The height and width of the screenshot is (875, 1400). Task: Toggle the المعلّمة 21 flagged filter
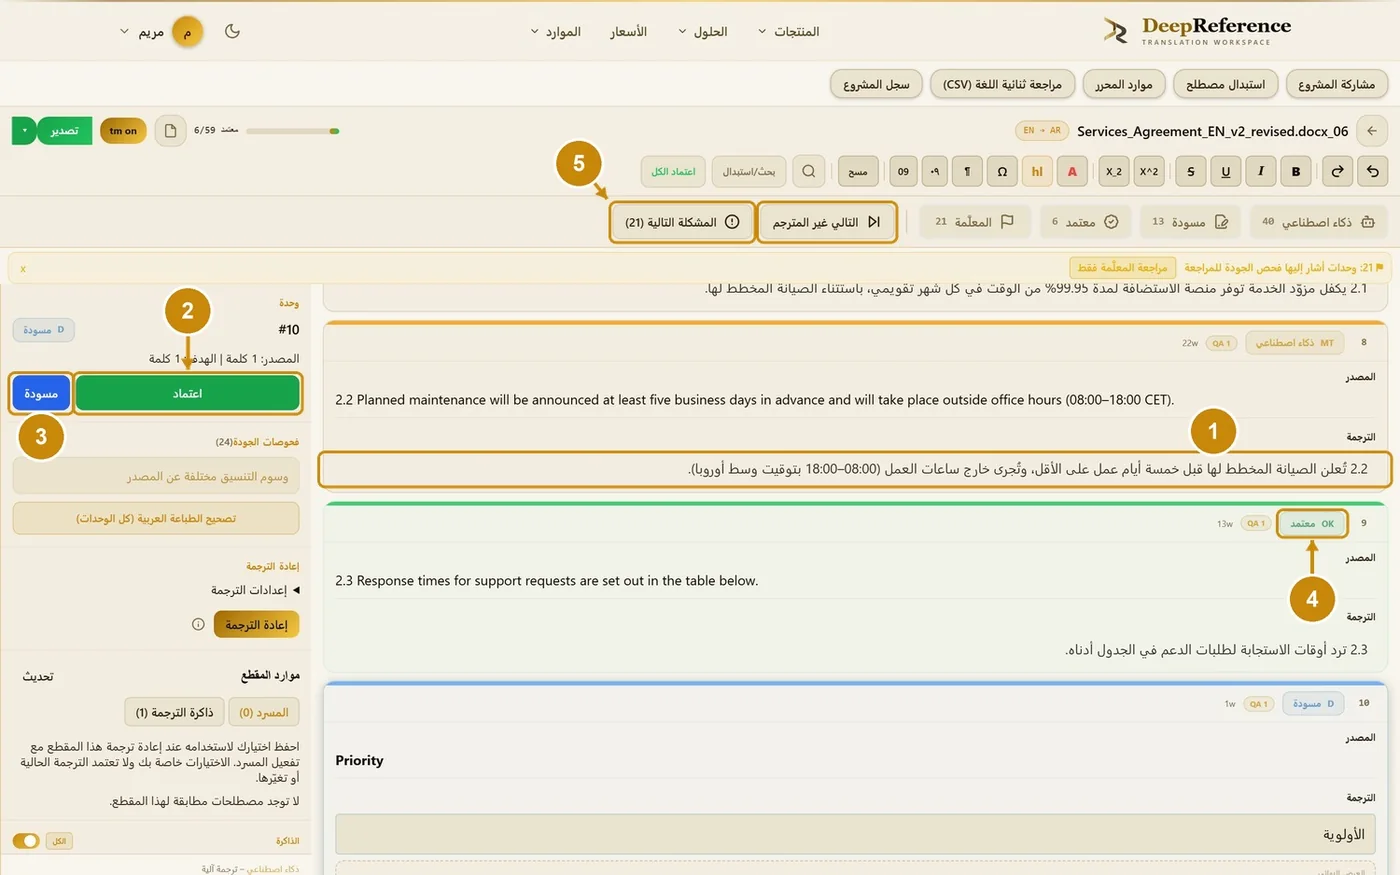(974, 222)
